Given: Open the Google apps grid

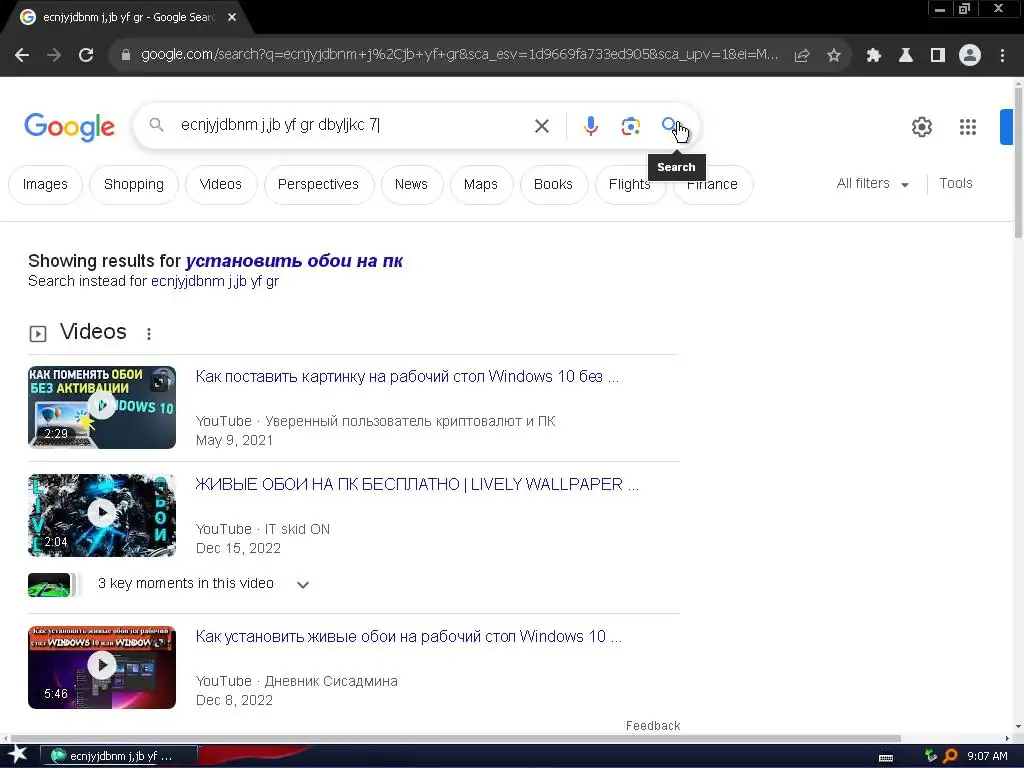Looking at the screenshot, I should 968,127.
